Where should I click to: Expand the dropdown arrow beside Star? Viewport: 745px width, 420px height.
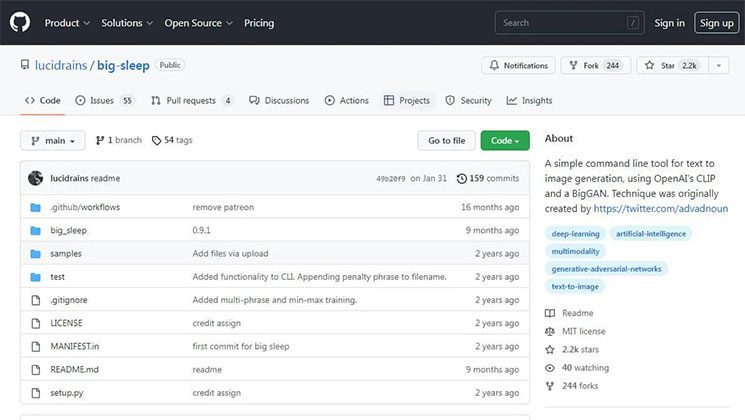[x=719, y=66]
